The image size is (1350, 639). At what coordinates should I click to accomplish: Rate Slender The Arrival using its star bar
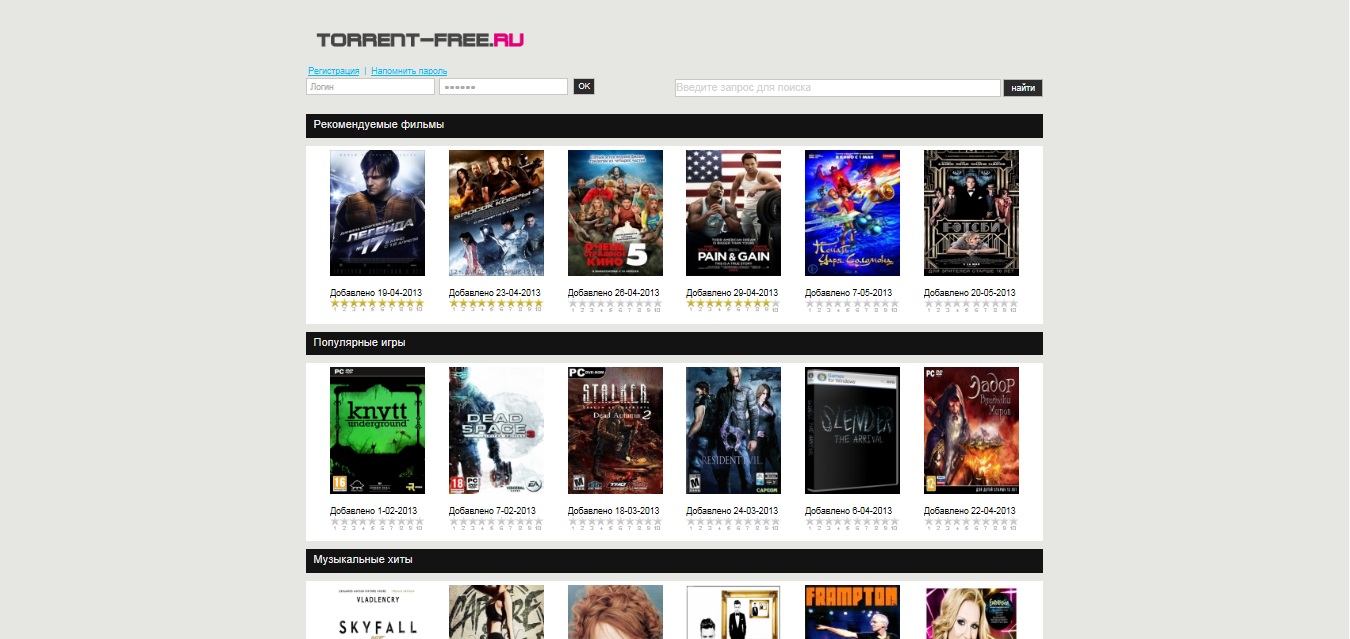pos(852,522)
